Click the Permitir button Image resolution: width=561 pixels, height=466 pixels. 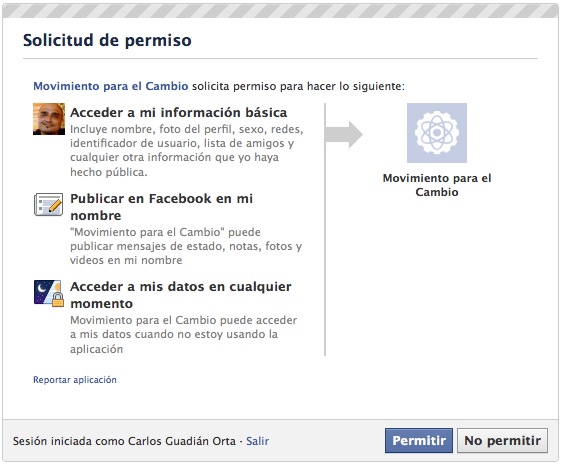pos(419,440)
